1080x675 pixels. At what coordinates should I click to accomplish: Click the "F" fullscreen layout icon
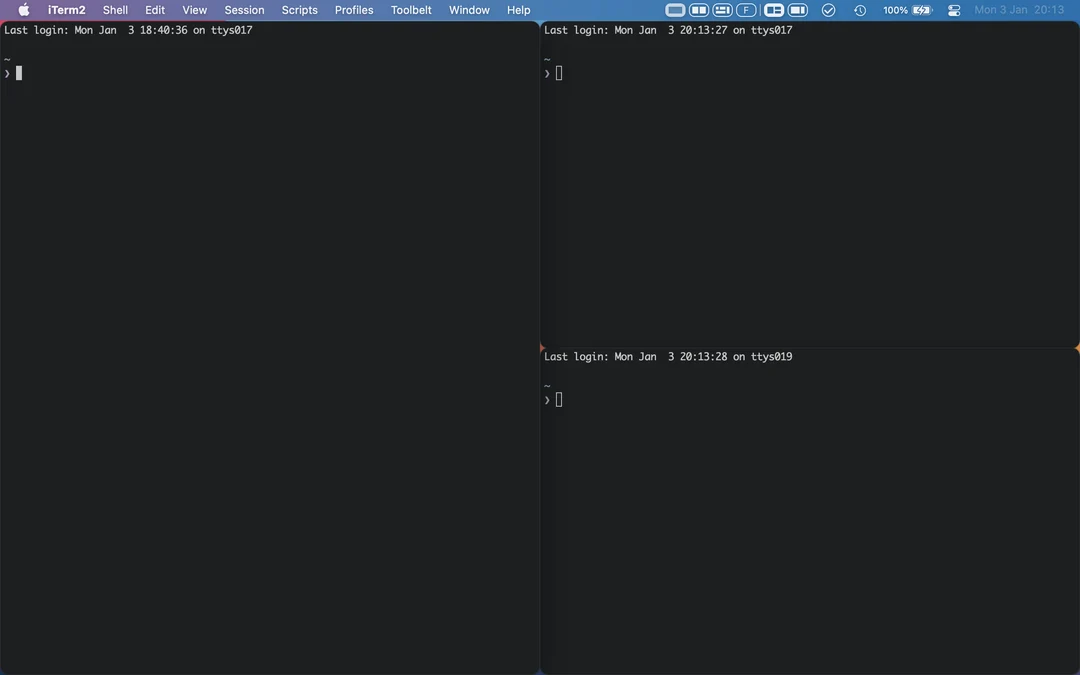(x=746, y=9)
